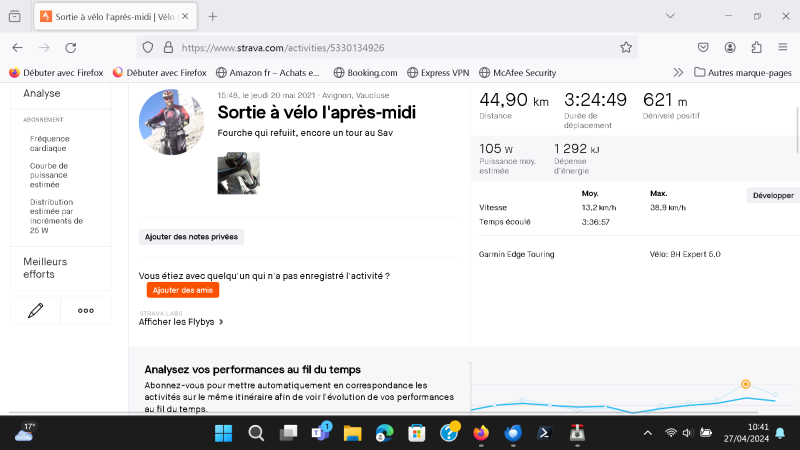
Task: Open the Firefox account icon
Action: click(x=730, y=47)
